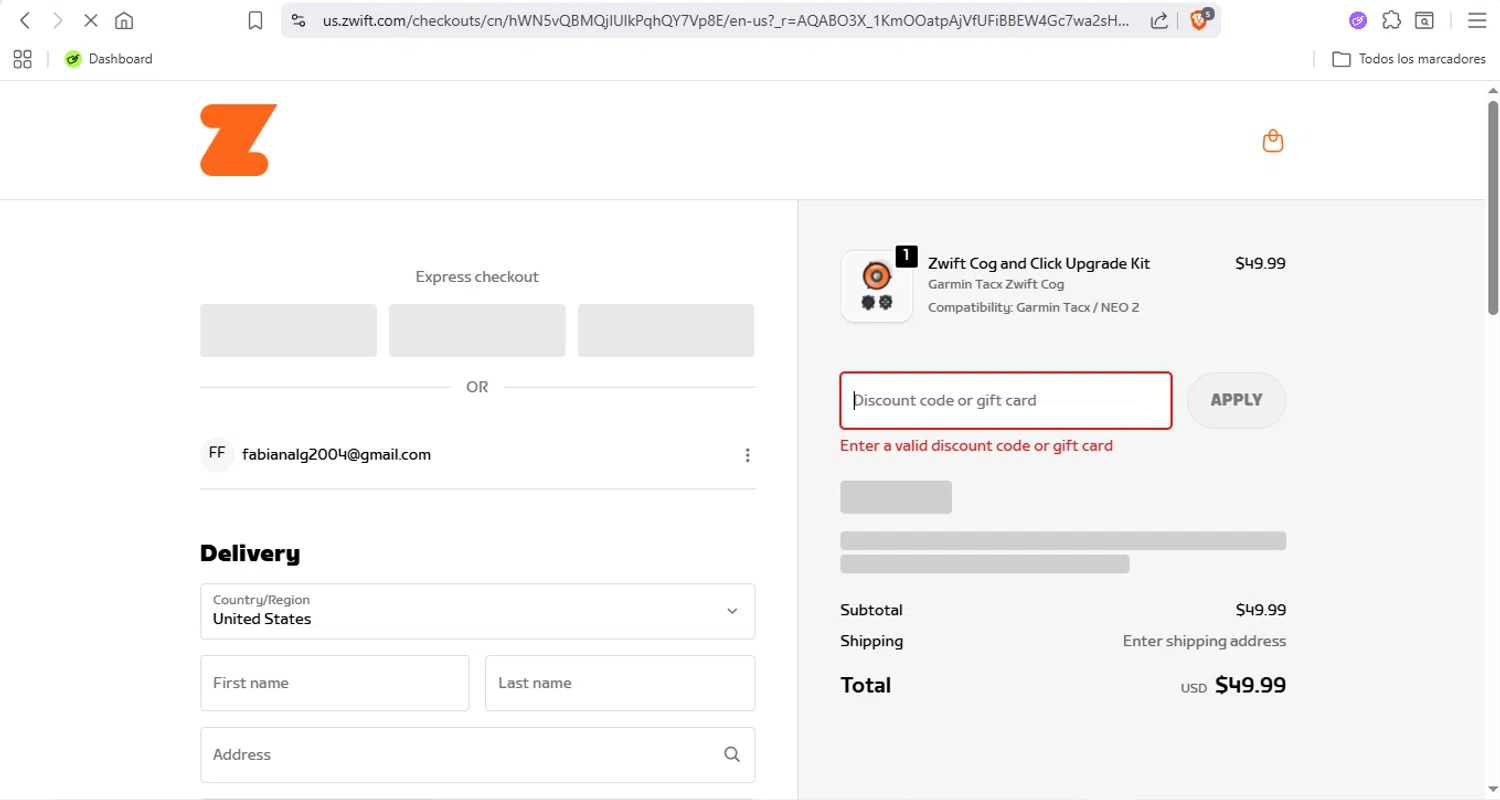Open account options three-dot menu

[747, 455]
